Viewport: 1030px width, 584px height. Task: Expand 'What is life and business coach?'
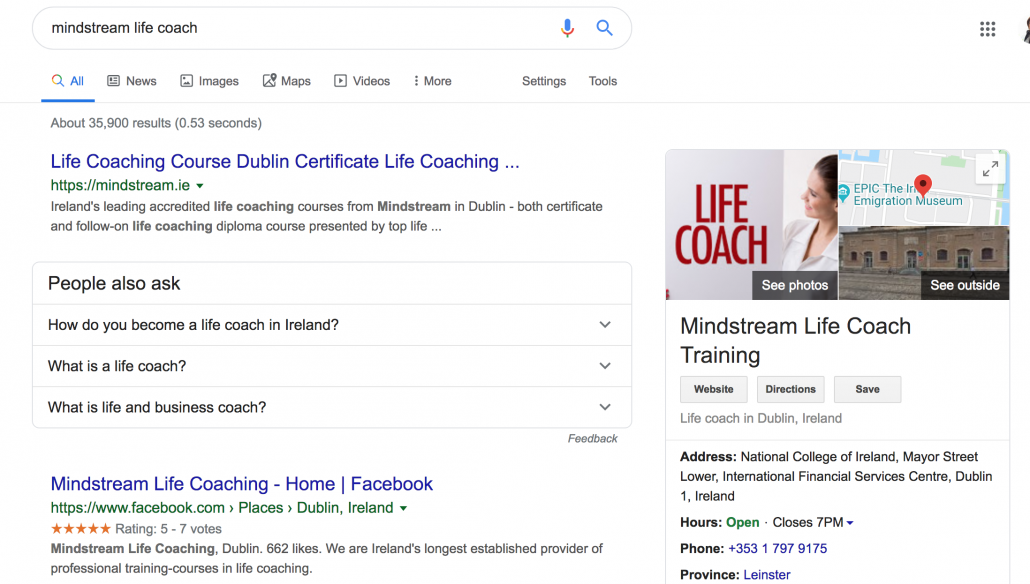(x=332, y=407)
